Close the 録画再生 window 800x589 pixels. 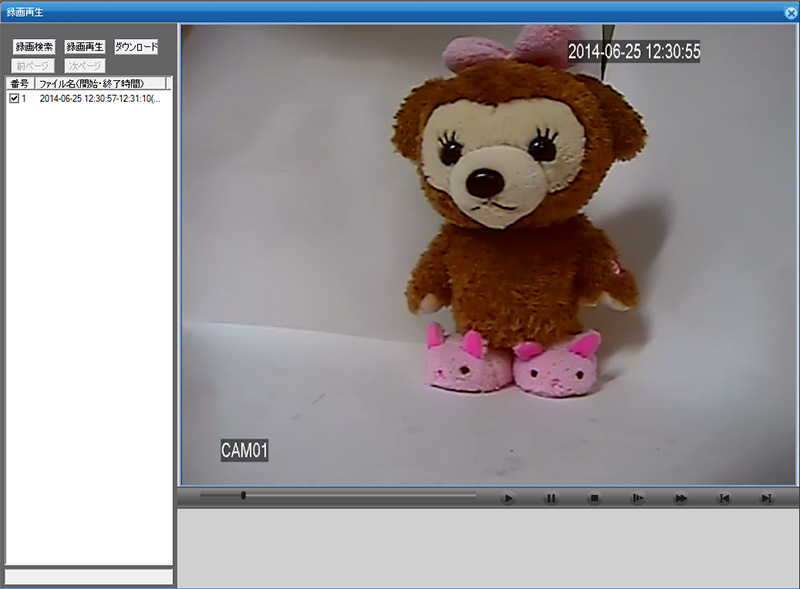(791, 13)
